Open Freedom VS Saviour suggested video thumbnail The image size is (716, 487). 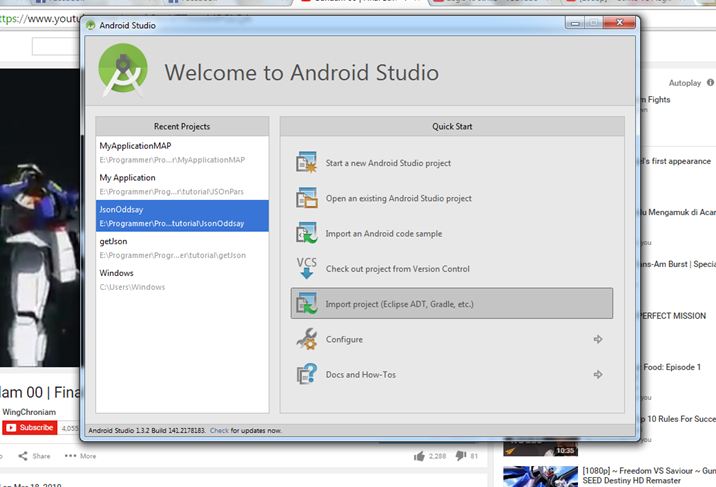(540, 476)
